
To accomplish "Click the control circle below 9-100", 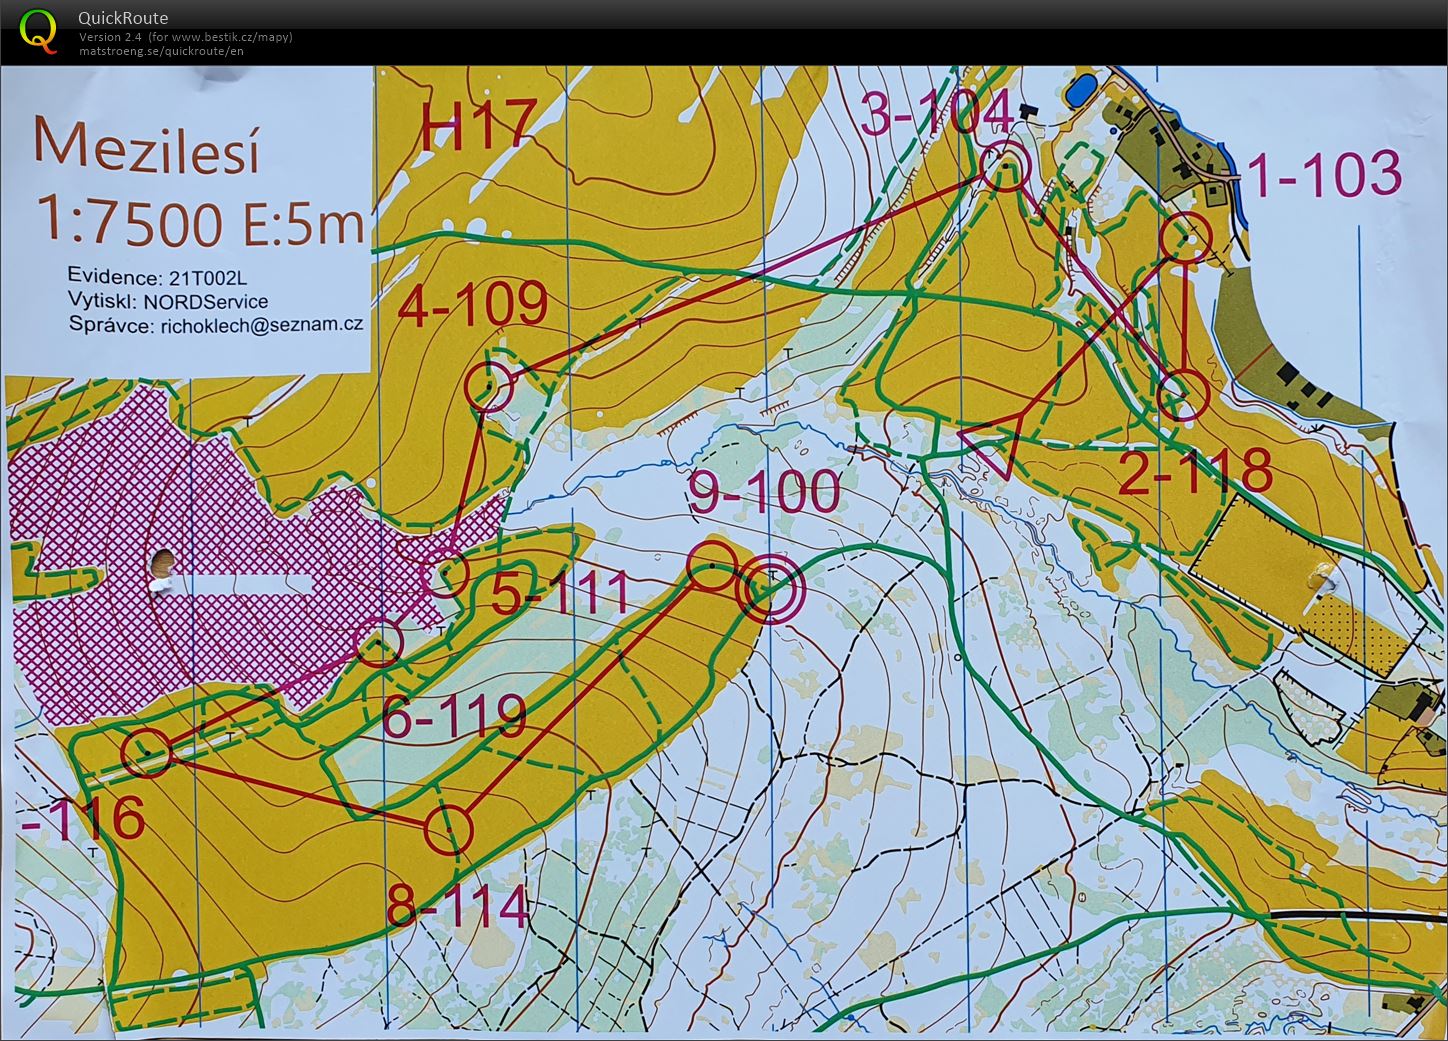I will click(712, 567).
